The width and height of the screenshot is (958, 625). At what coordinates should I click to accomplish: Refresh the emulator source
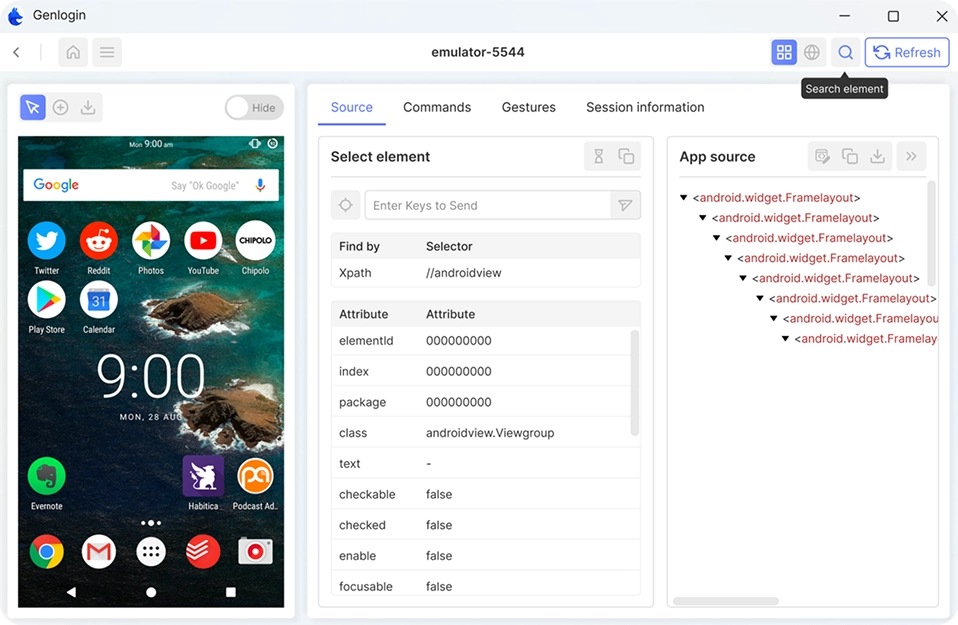(x=907, y=53)
